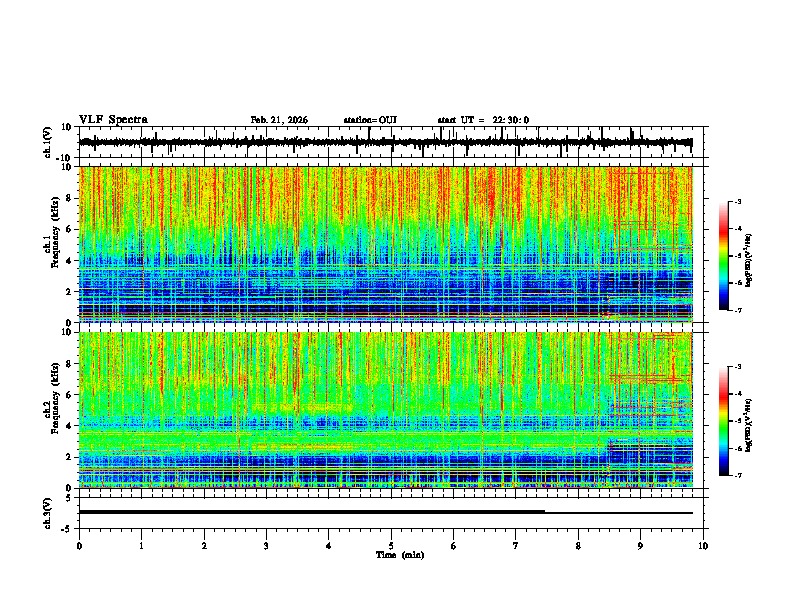This screenshot has height=612, width=792.
Task: Click the "Time (min)" x-axis label
Action: point(400,555)
